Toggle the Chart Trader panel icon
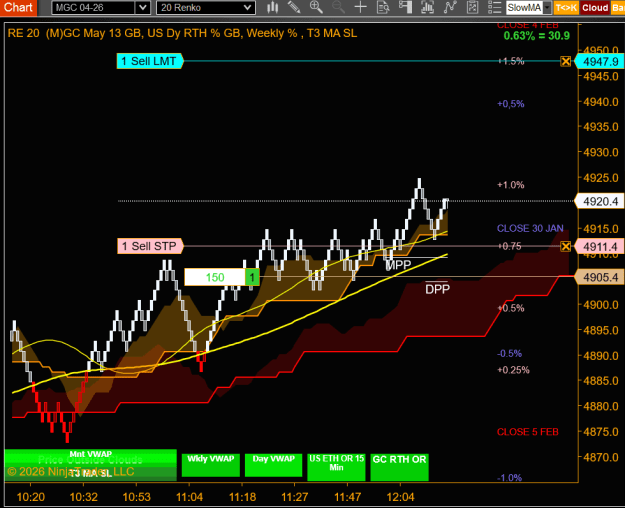 point(405,7)
